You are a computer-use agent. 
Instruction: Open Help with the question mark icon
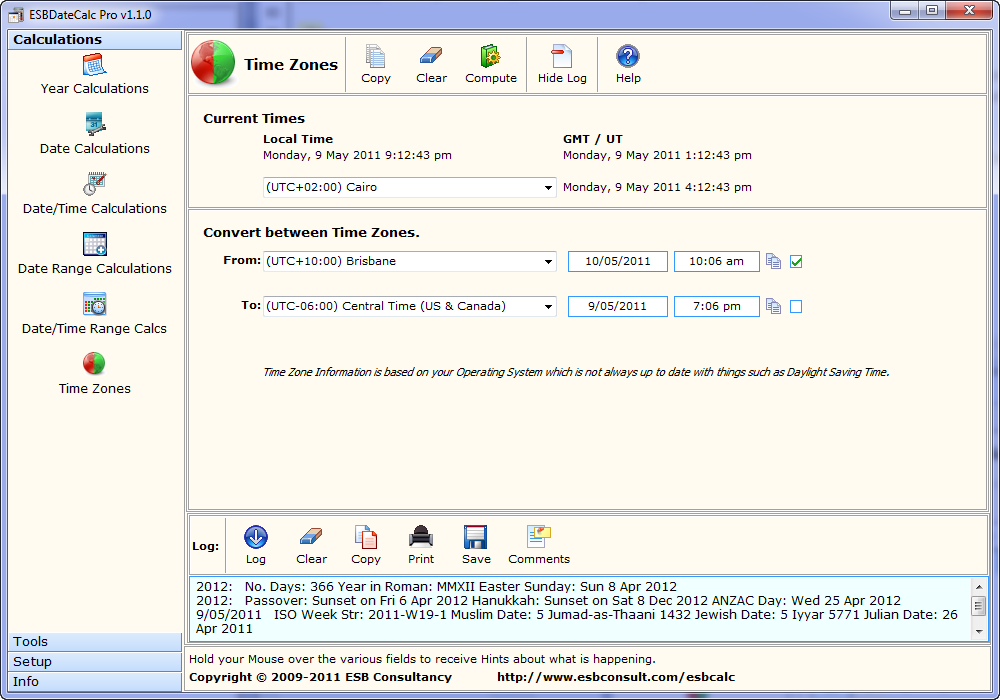pyautogui.click(x=628, y=64)
